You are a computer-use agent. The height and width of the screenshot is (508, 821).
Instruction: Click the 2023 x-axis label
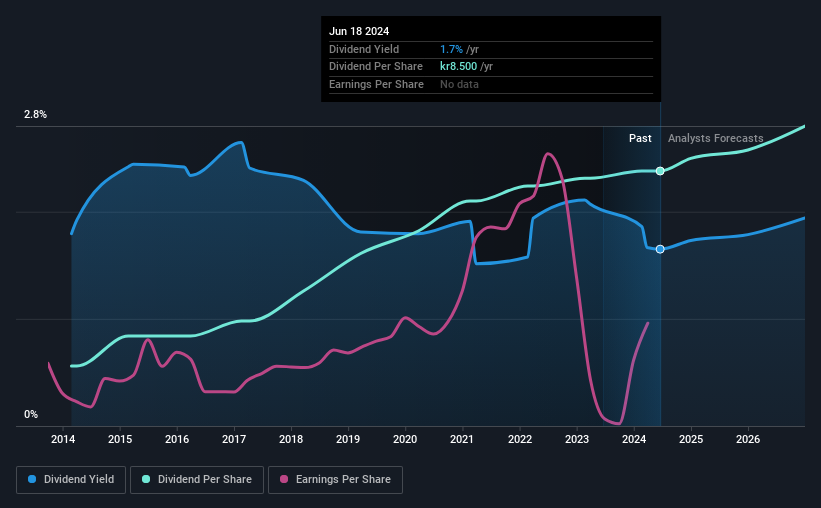(577, 439)
